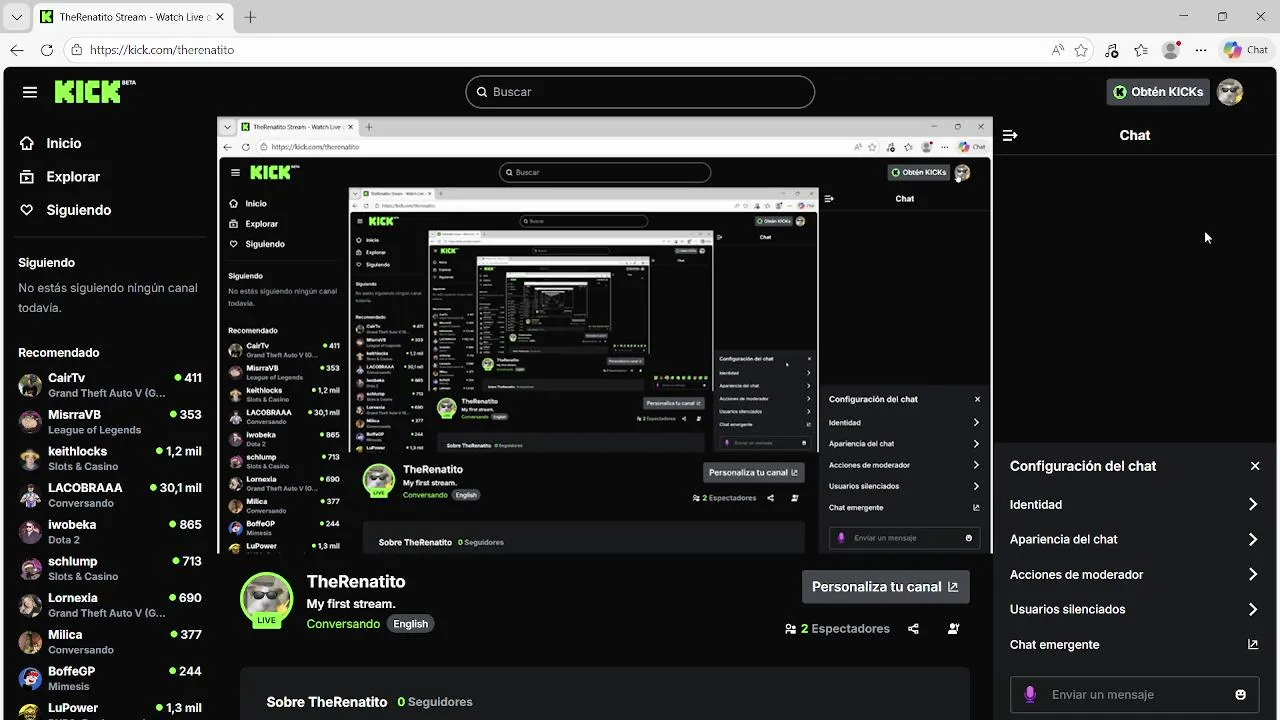Open Explorar from the sidebar
This screenshot has height=720, width=1280.
(x=73, y=176)
